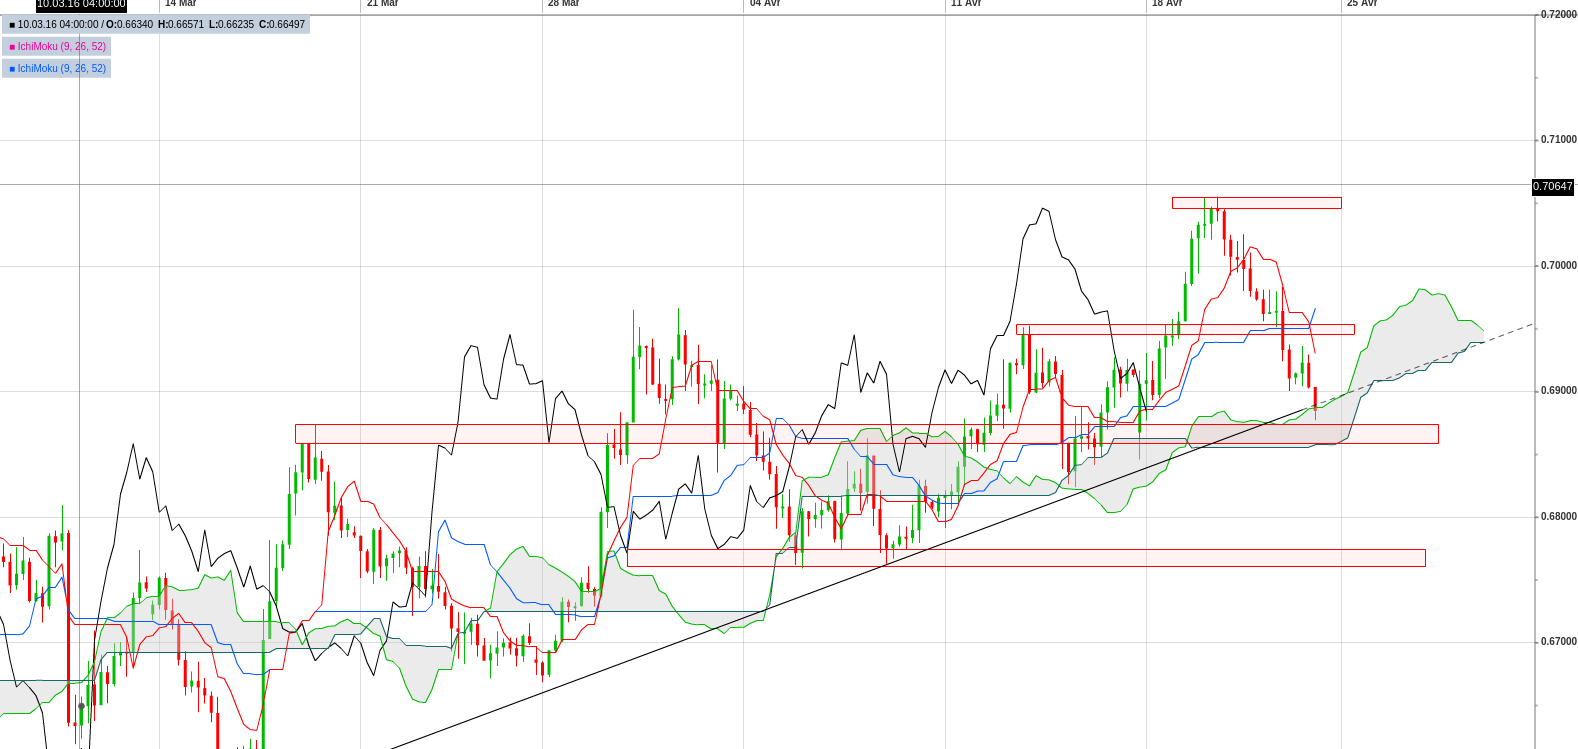Image resolution: width=1578 pixels, height=749 pixels.
Task: Click the 0.70647 current price tag
Action: (1554, 187)
